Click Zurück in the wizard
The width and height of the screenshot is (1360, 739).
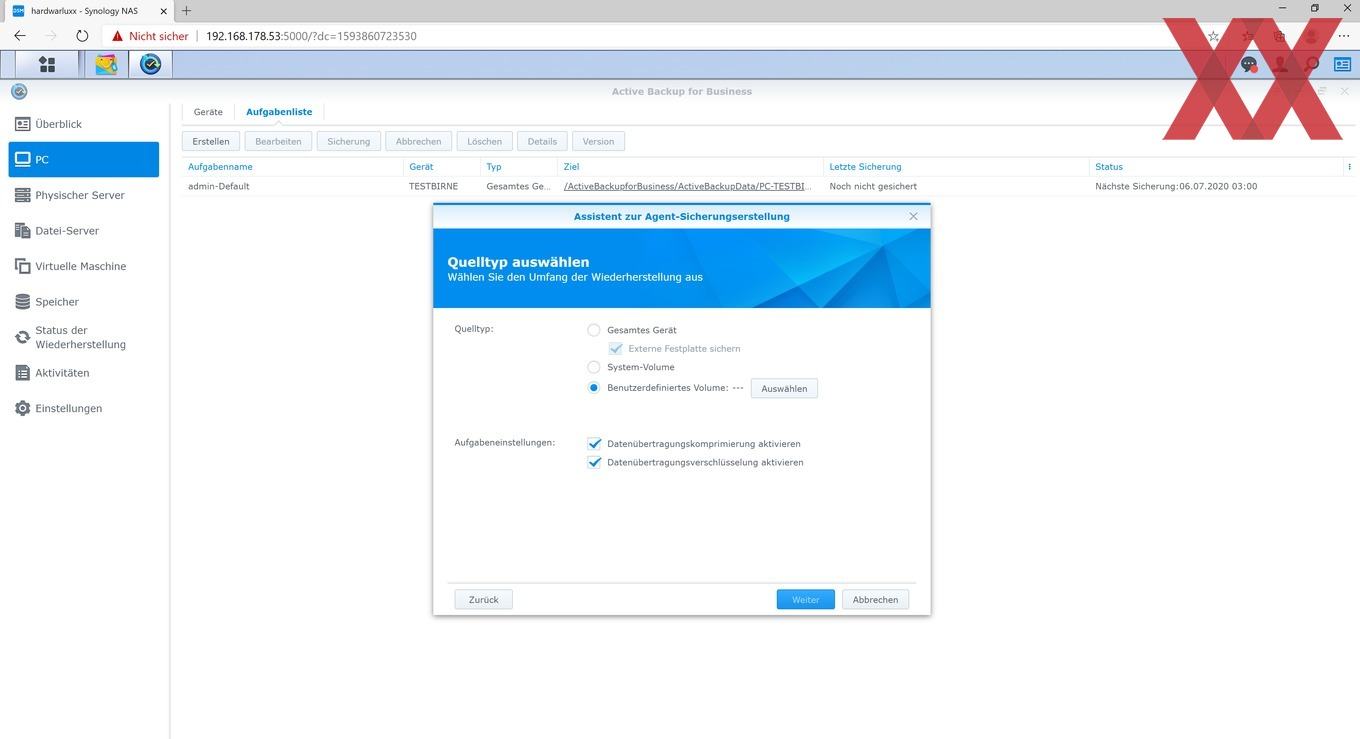pos(484,599)
